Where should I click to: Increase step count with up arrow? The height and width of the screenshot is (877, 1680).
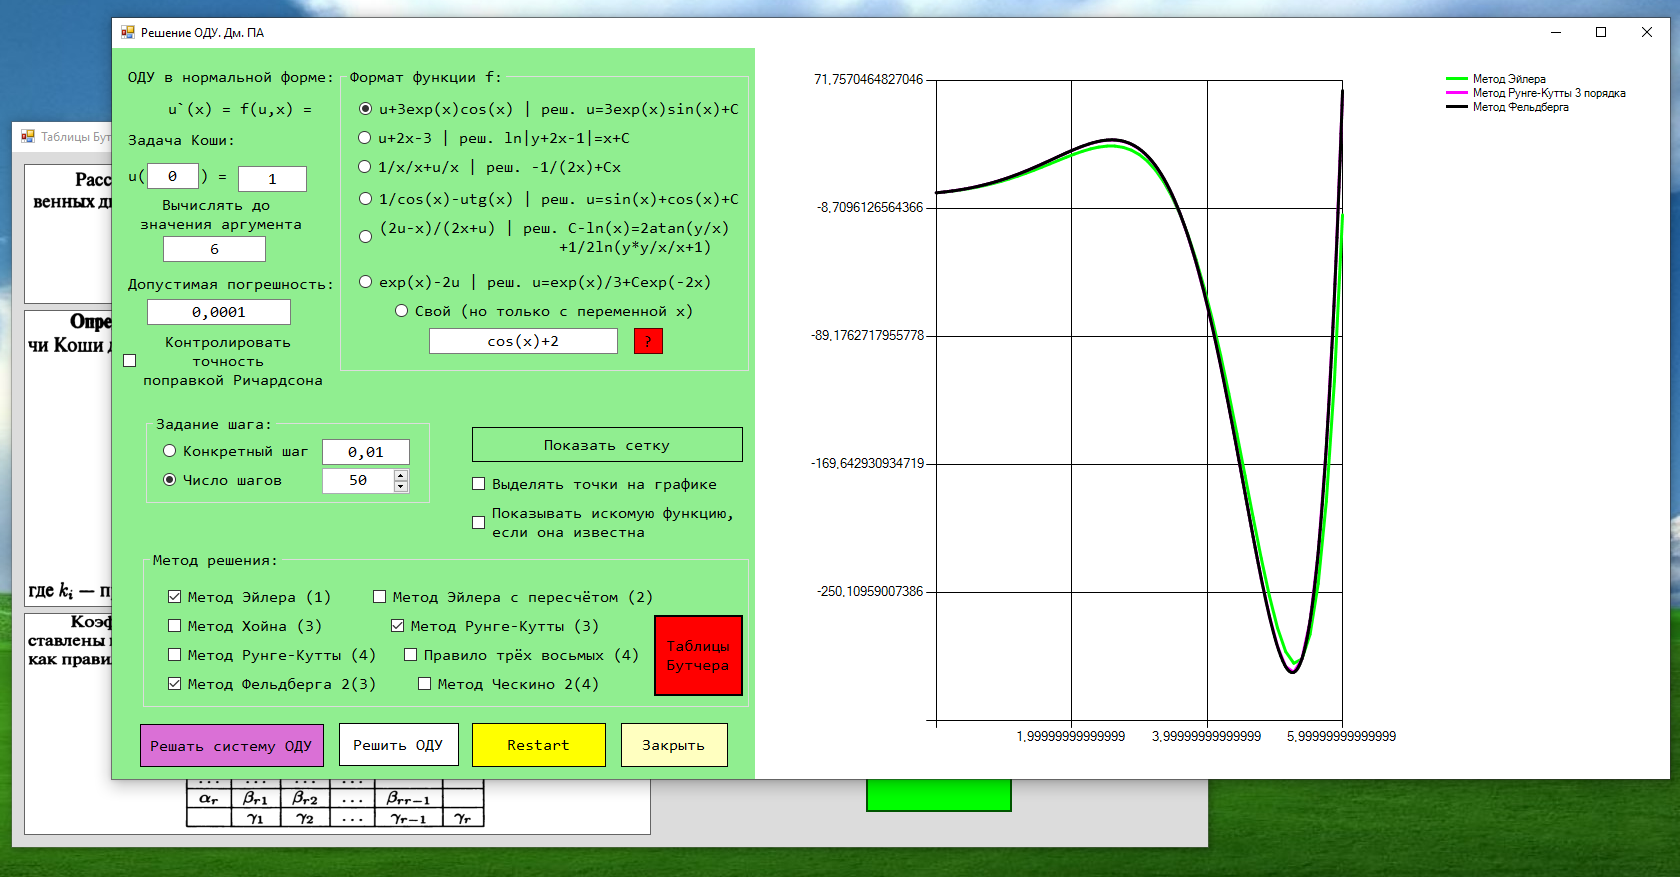401,476
